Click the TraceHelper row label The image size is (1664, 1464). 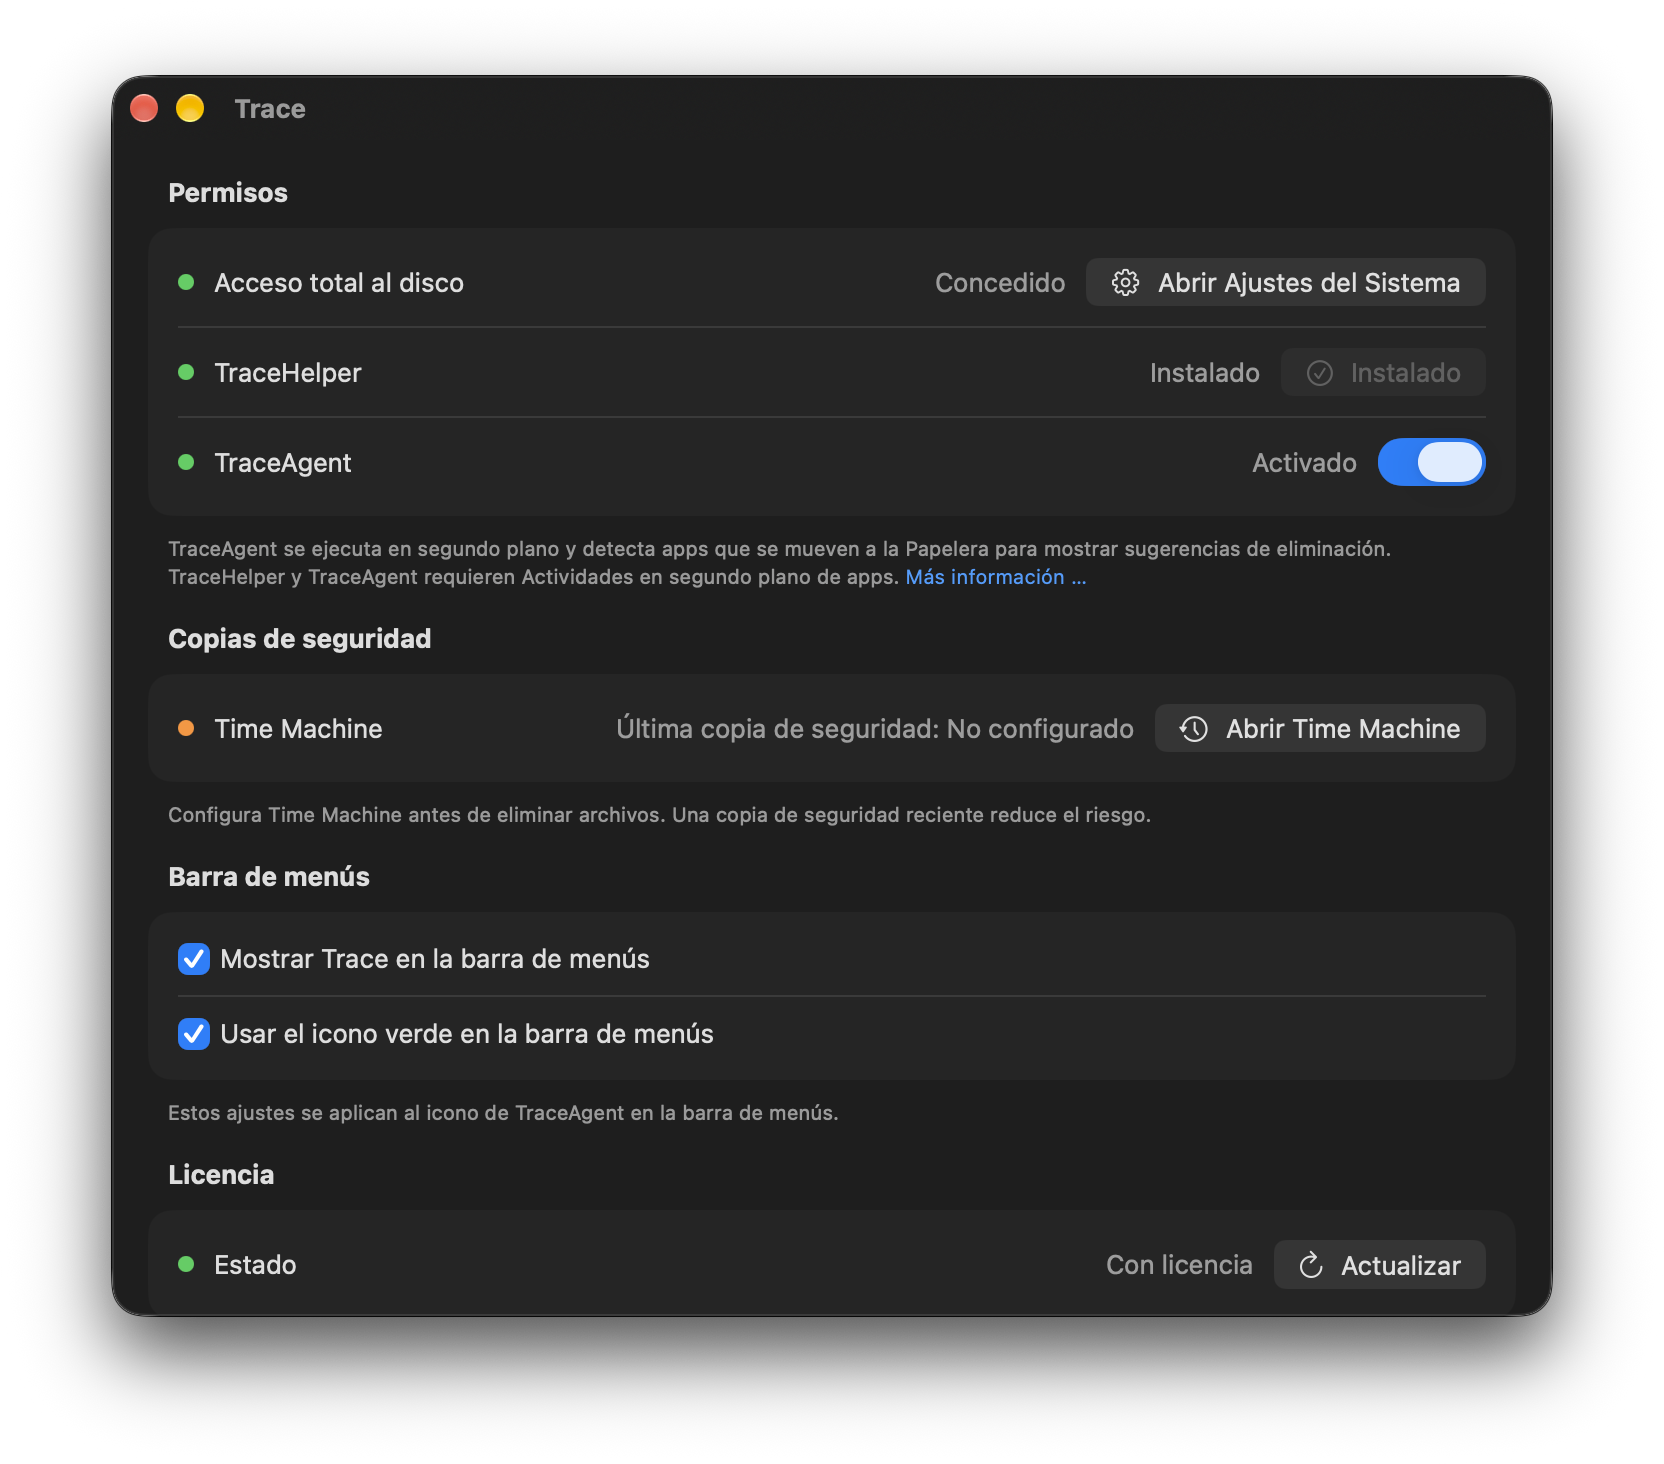click(x=288, y=373)
